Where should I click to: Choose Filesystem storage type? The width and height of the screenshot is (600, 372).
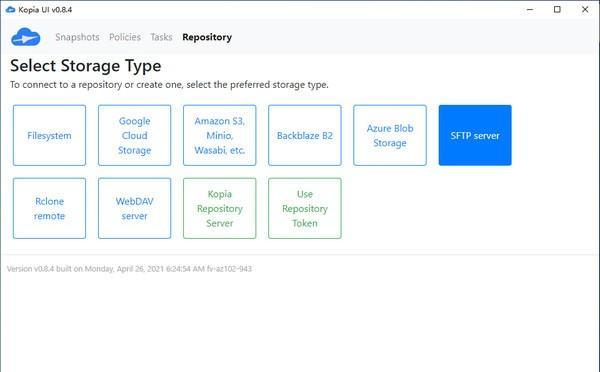pos(49,135)
